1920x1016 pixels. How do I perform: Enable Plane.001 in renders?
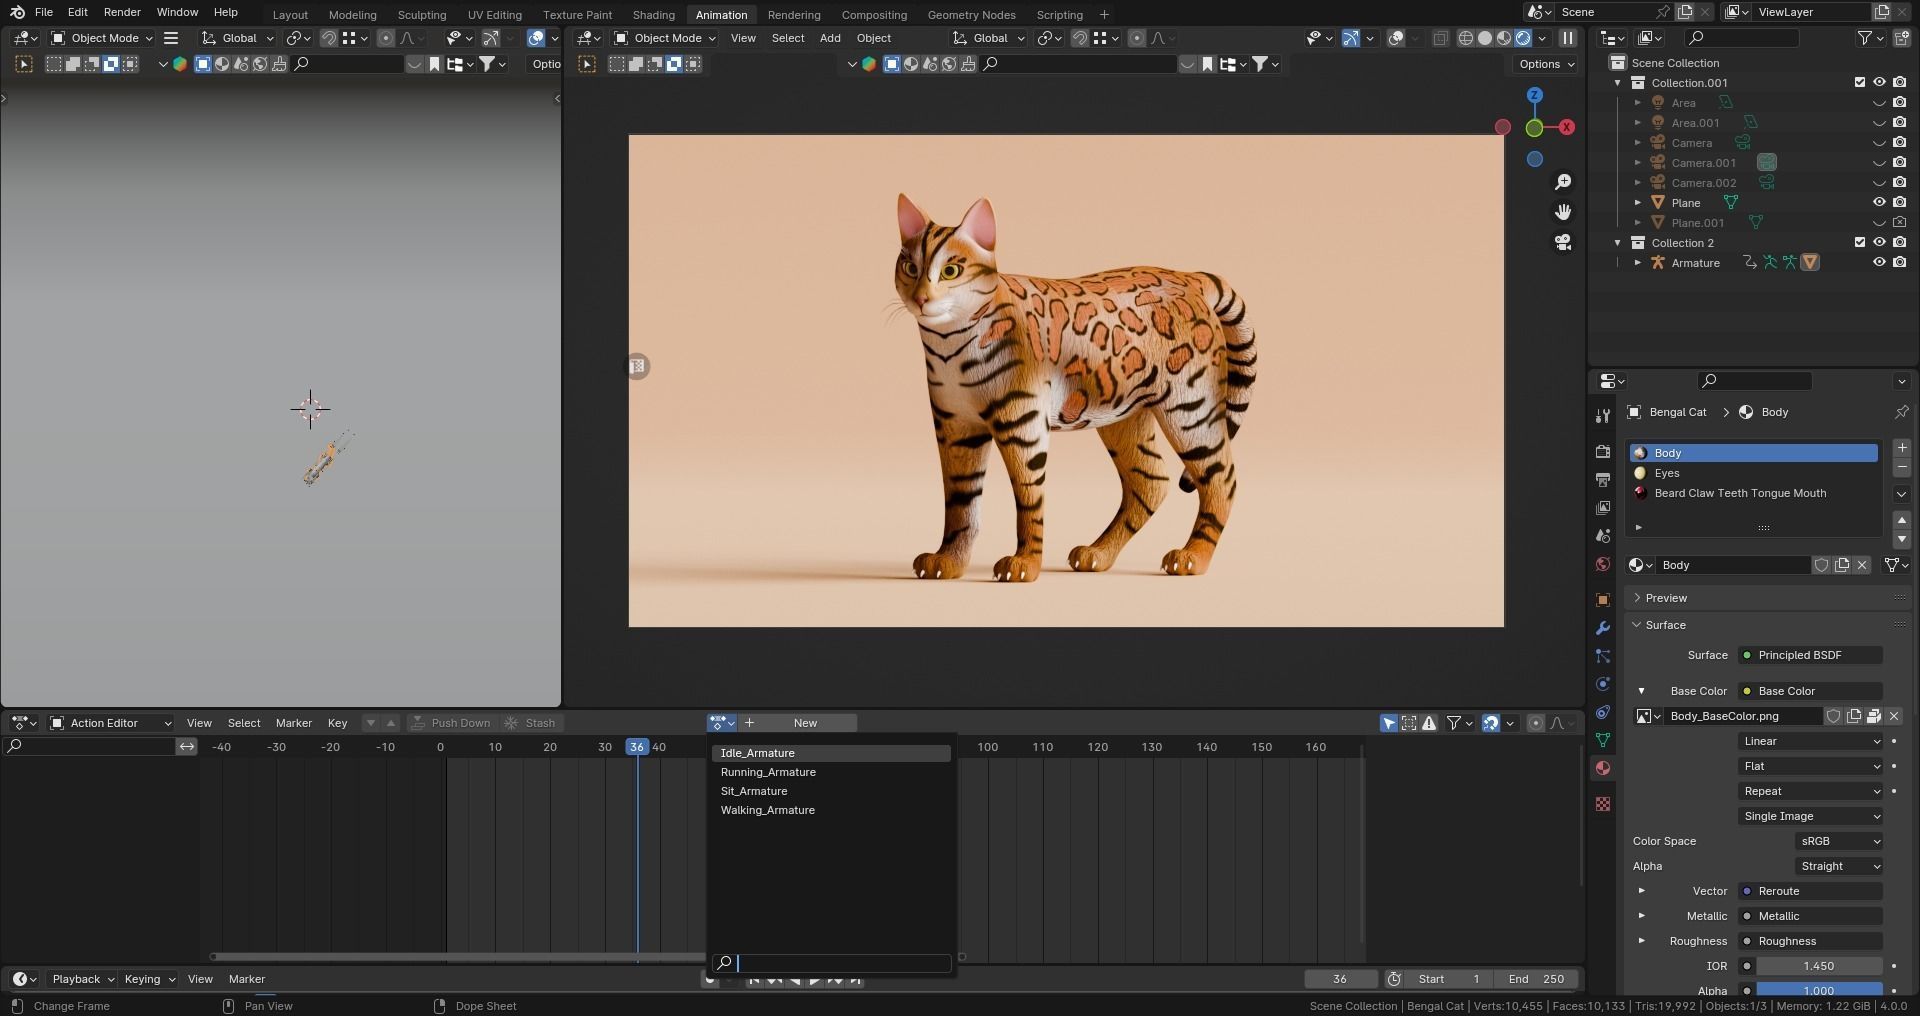(1899, 222)
